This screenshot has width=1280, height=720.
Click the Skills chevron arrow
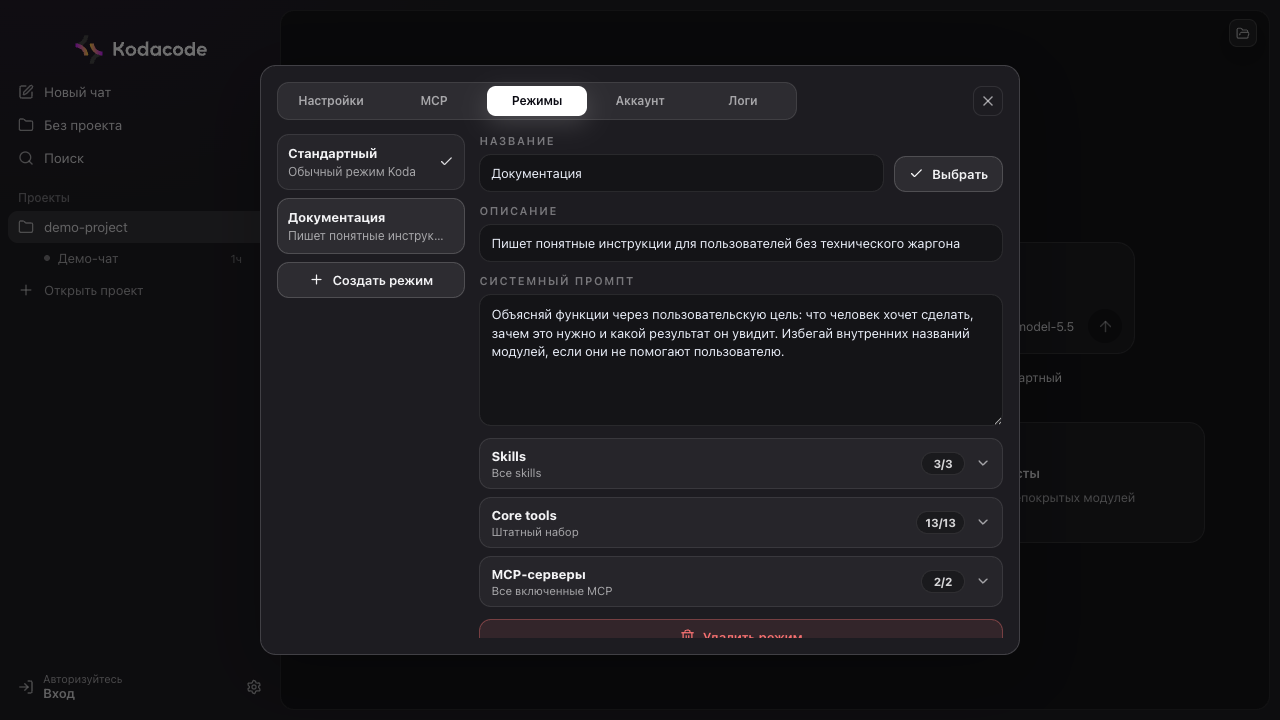click(x=983, y=463)
